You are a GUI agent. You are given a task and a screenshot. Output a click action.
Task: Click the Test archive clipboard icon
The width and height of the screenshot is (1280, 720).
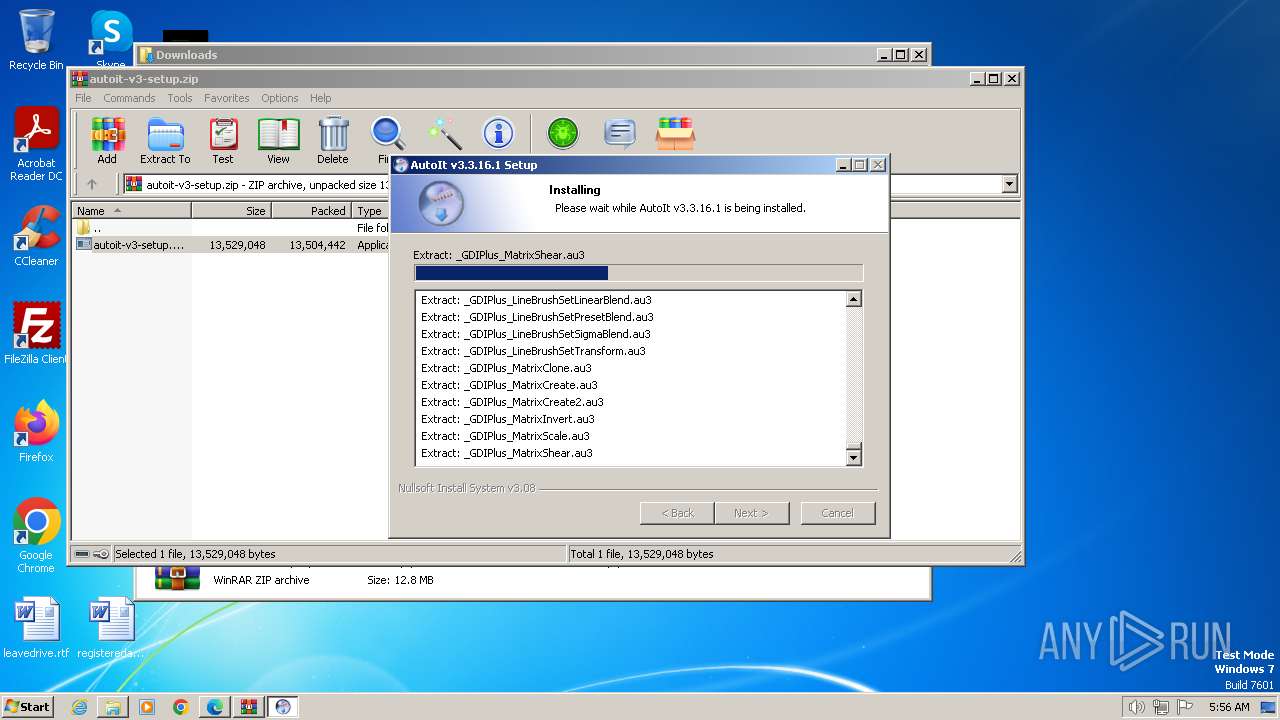click(x=223, y=141)
